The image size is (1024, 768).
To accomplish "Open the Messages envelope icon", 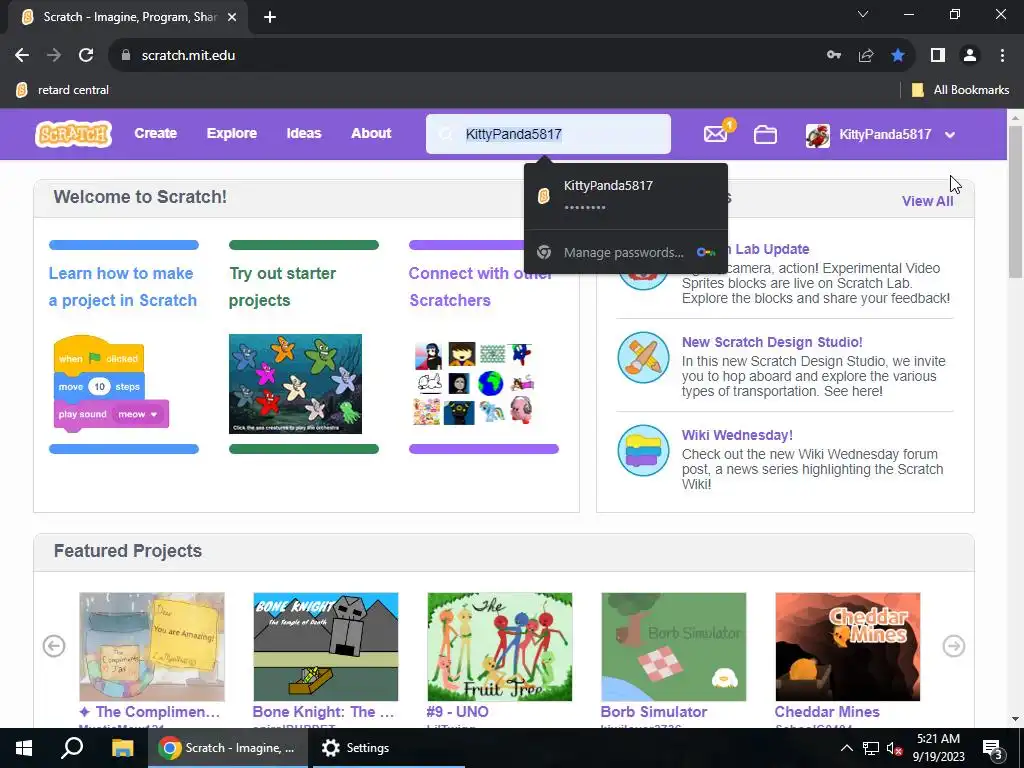I will (716, 135).
